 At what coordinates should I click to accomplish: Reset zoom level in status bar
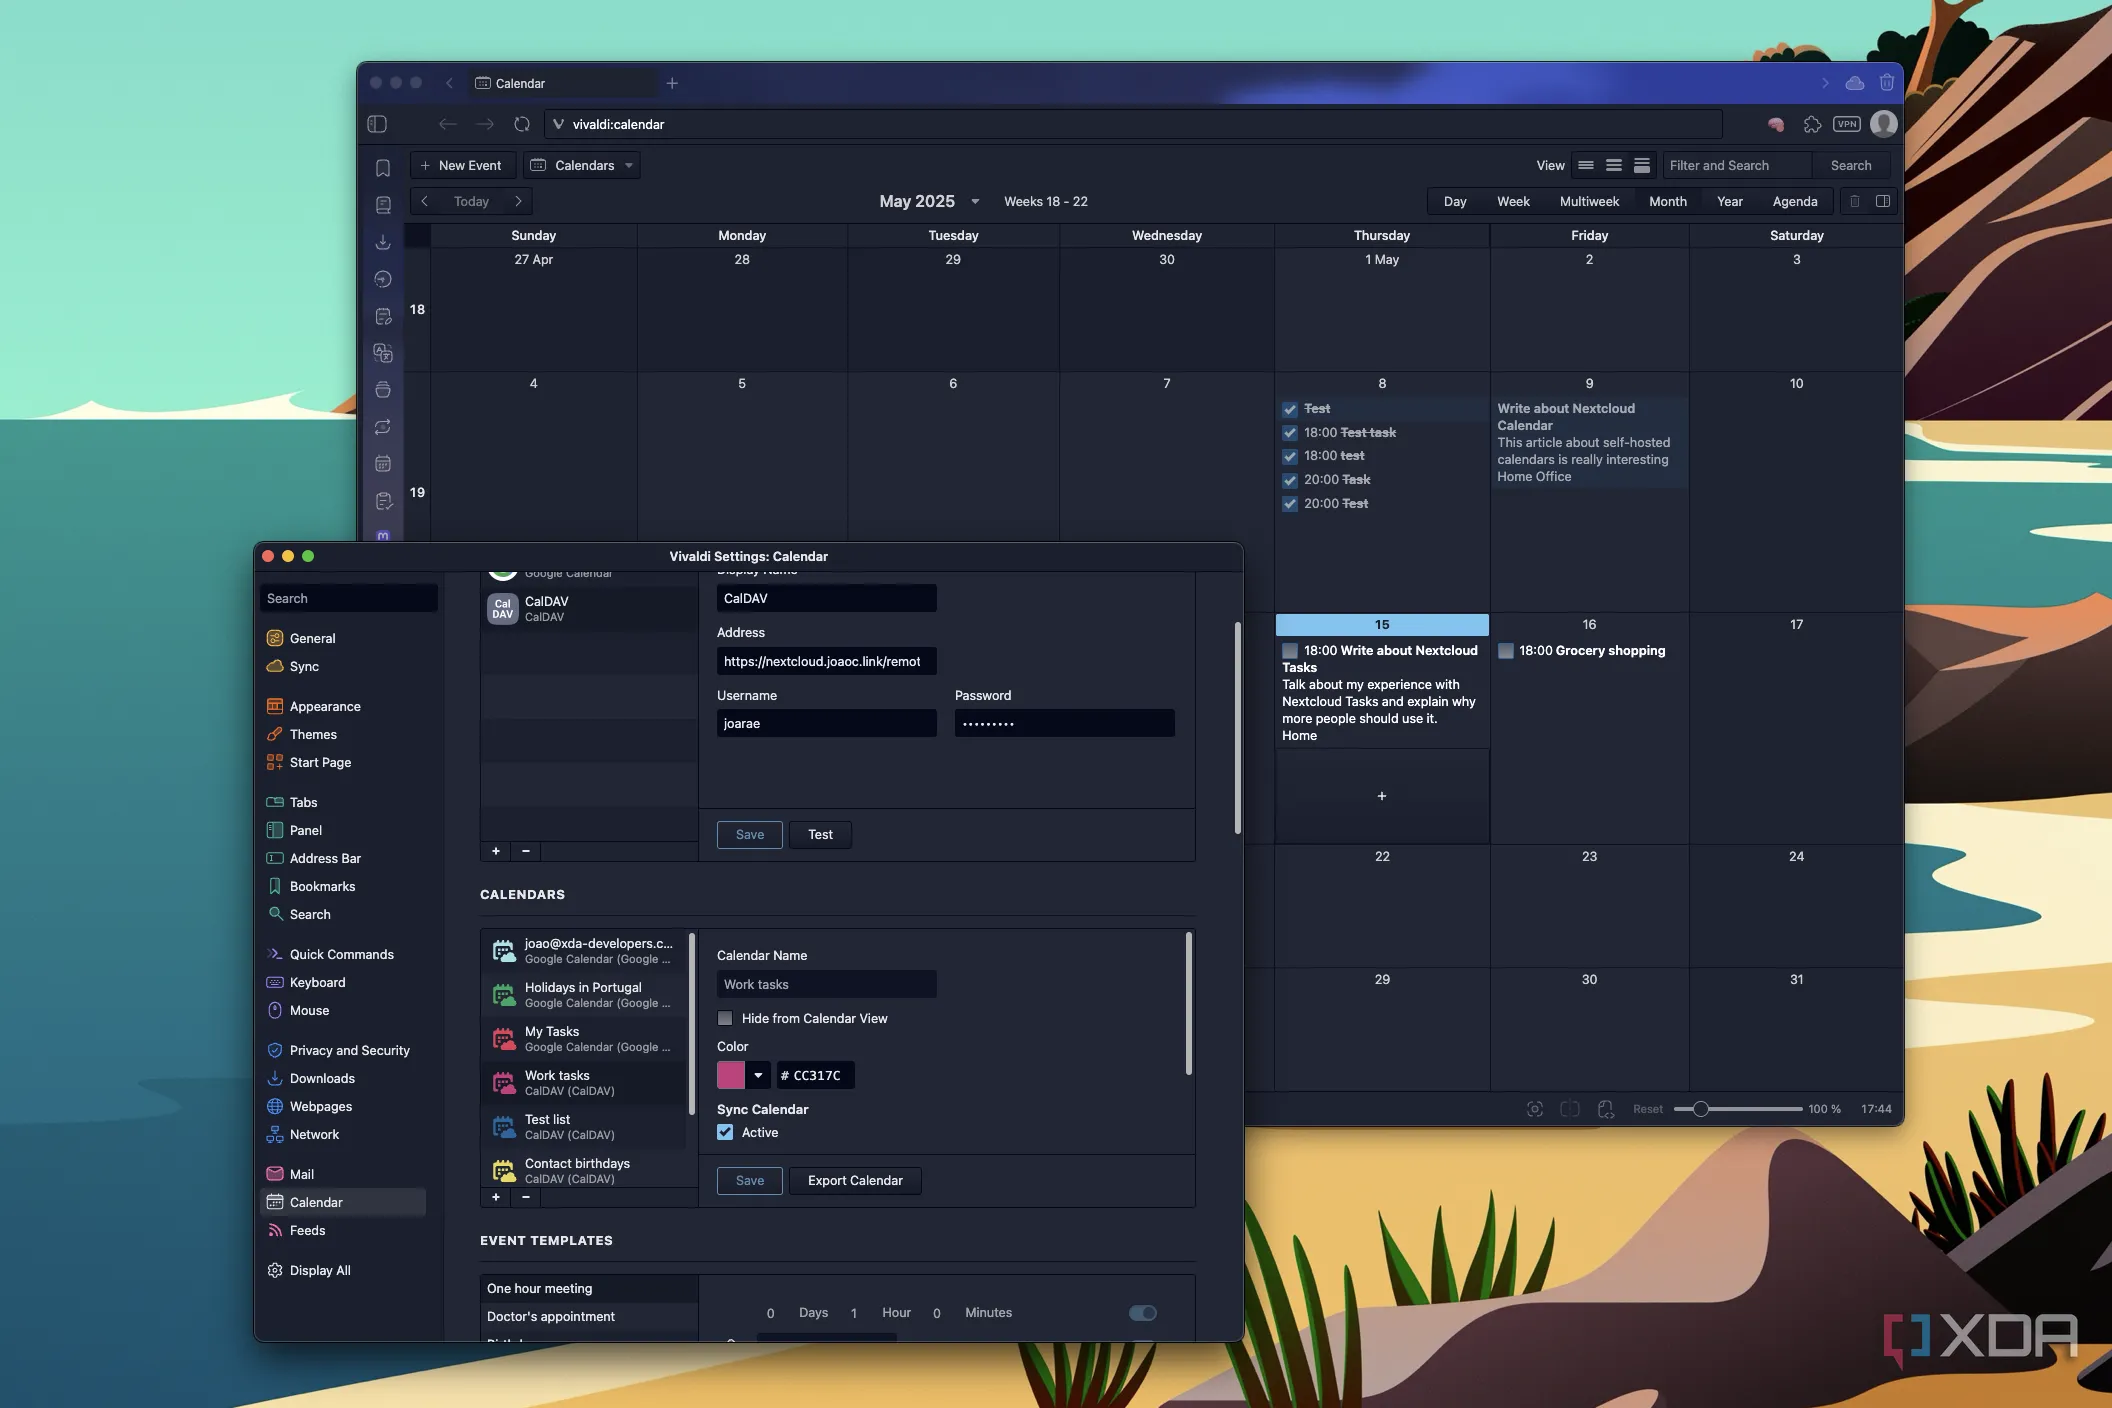click(x=1648, y=1109)
